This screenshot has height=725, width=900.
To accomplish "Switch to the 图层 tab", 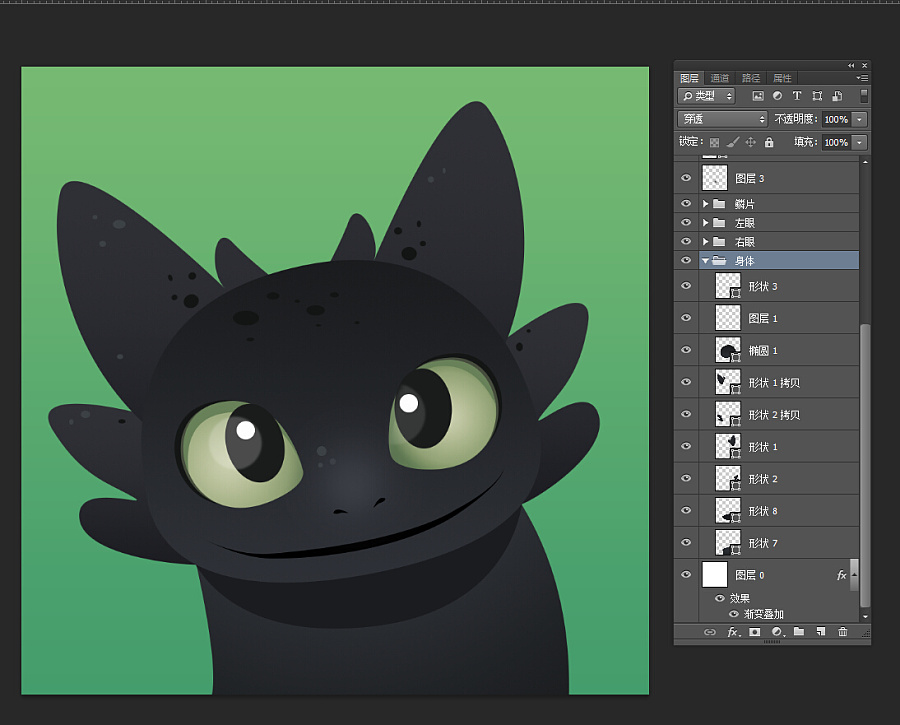I will pyautogui.click(x=689, y=78).
